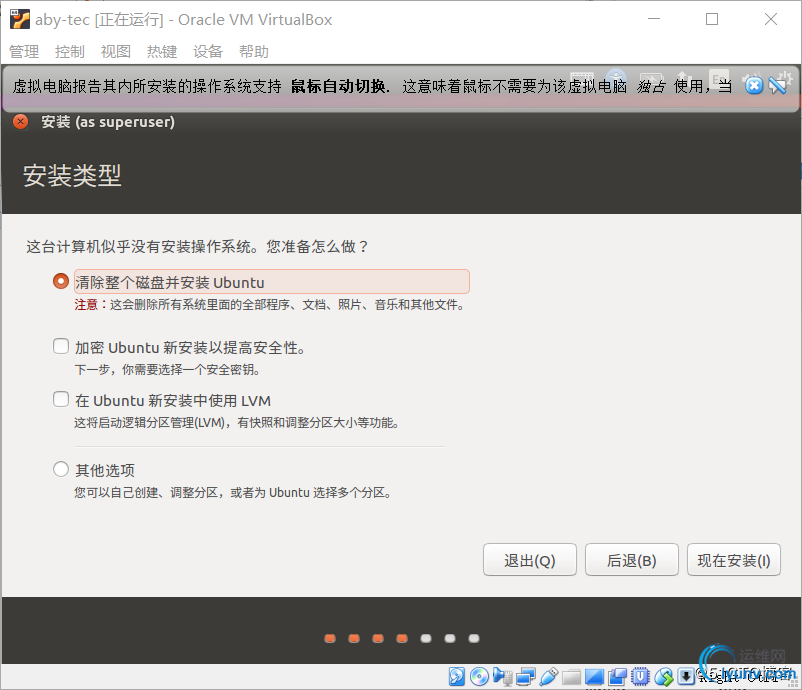
Task: Dismiss the mouse integration notification
Action: coord(754,85)
